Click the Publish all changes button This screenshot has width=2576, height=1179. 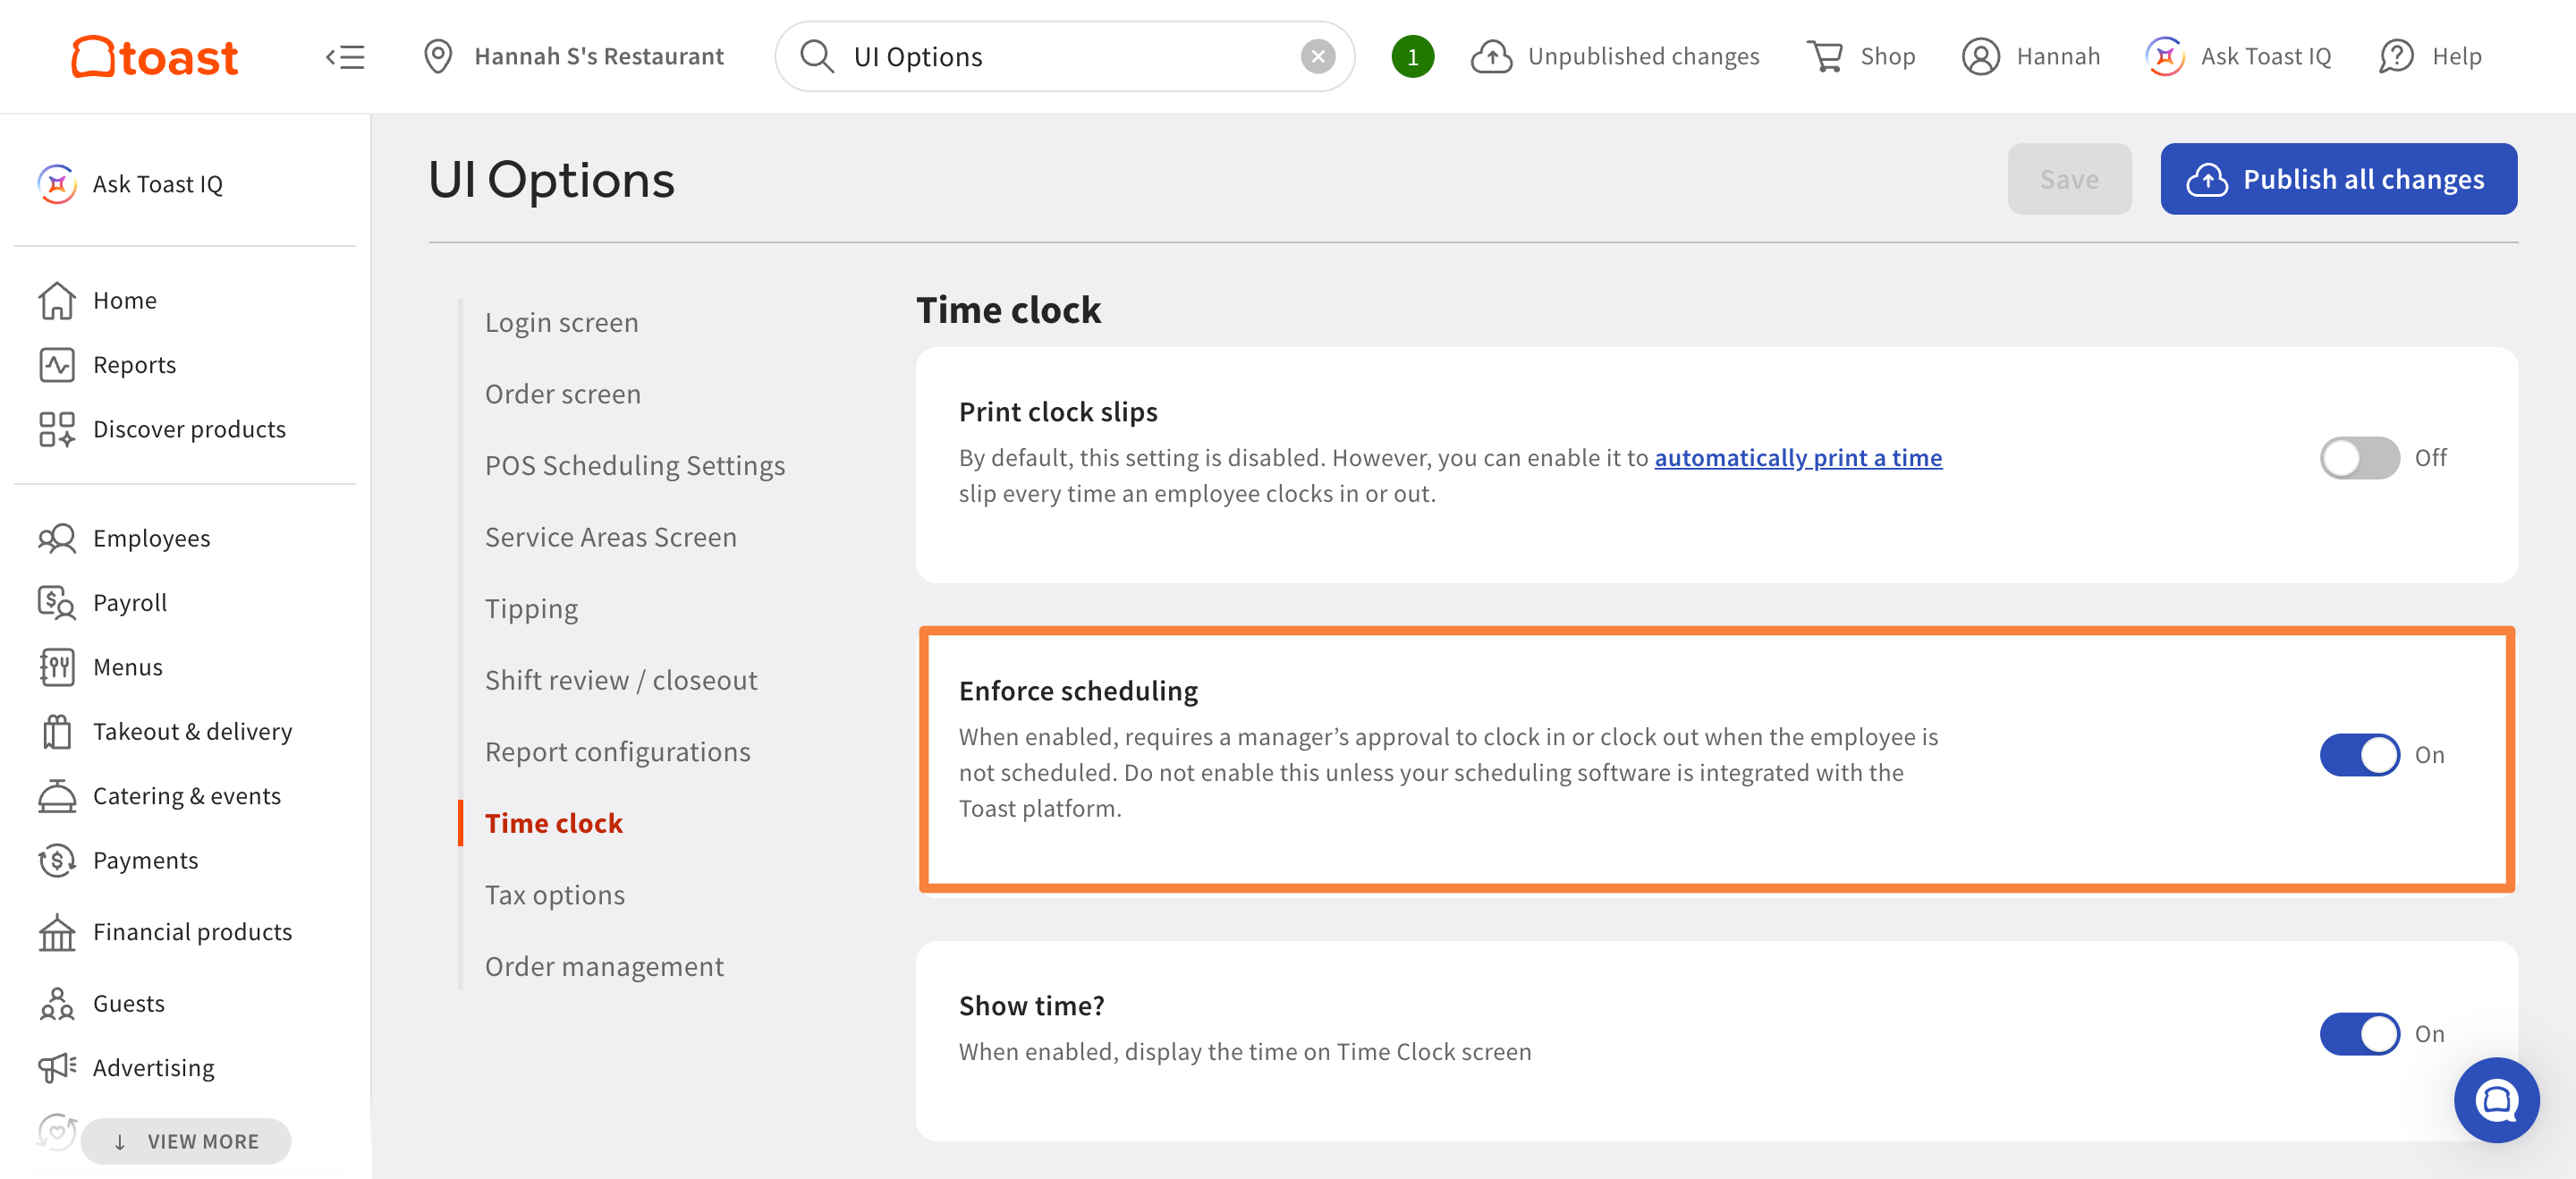tap(2338, 179)
